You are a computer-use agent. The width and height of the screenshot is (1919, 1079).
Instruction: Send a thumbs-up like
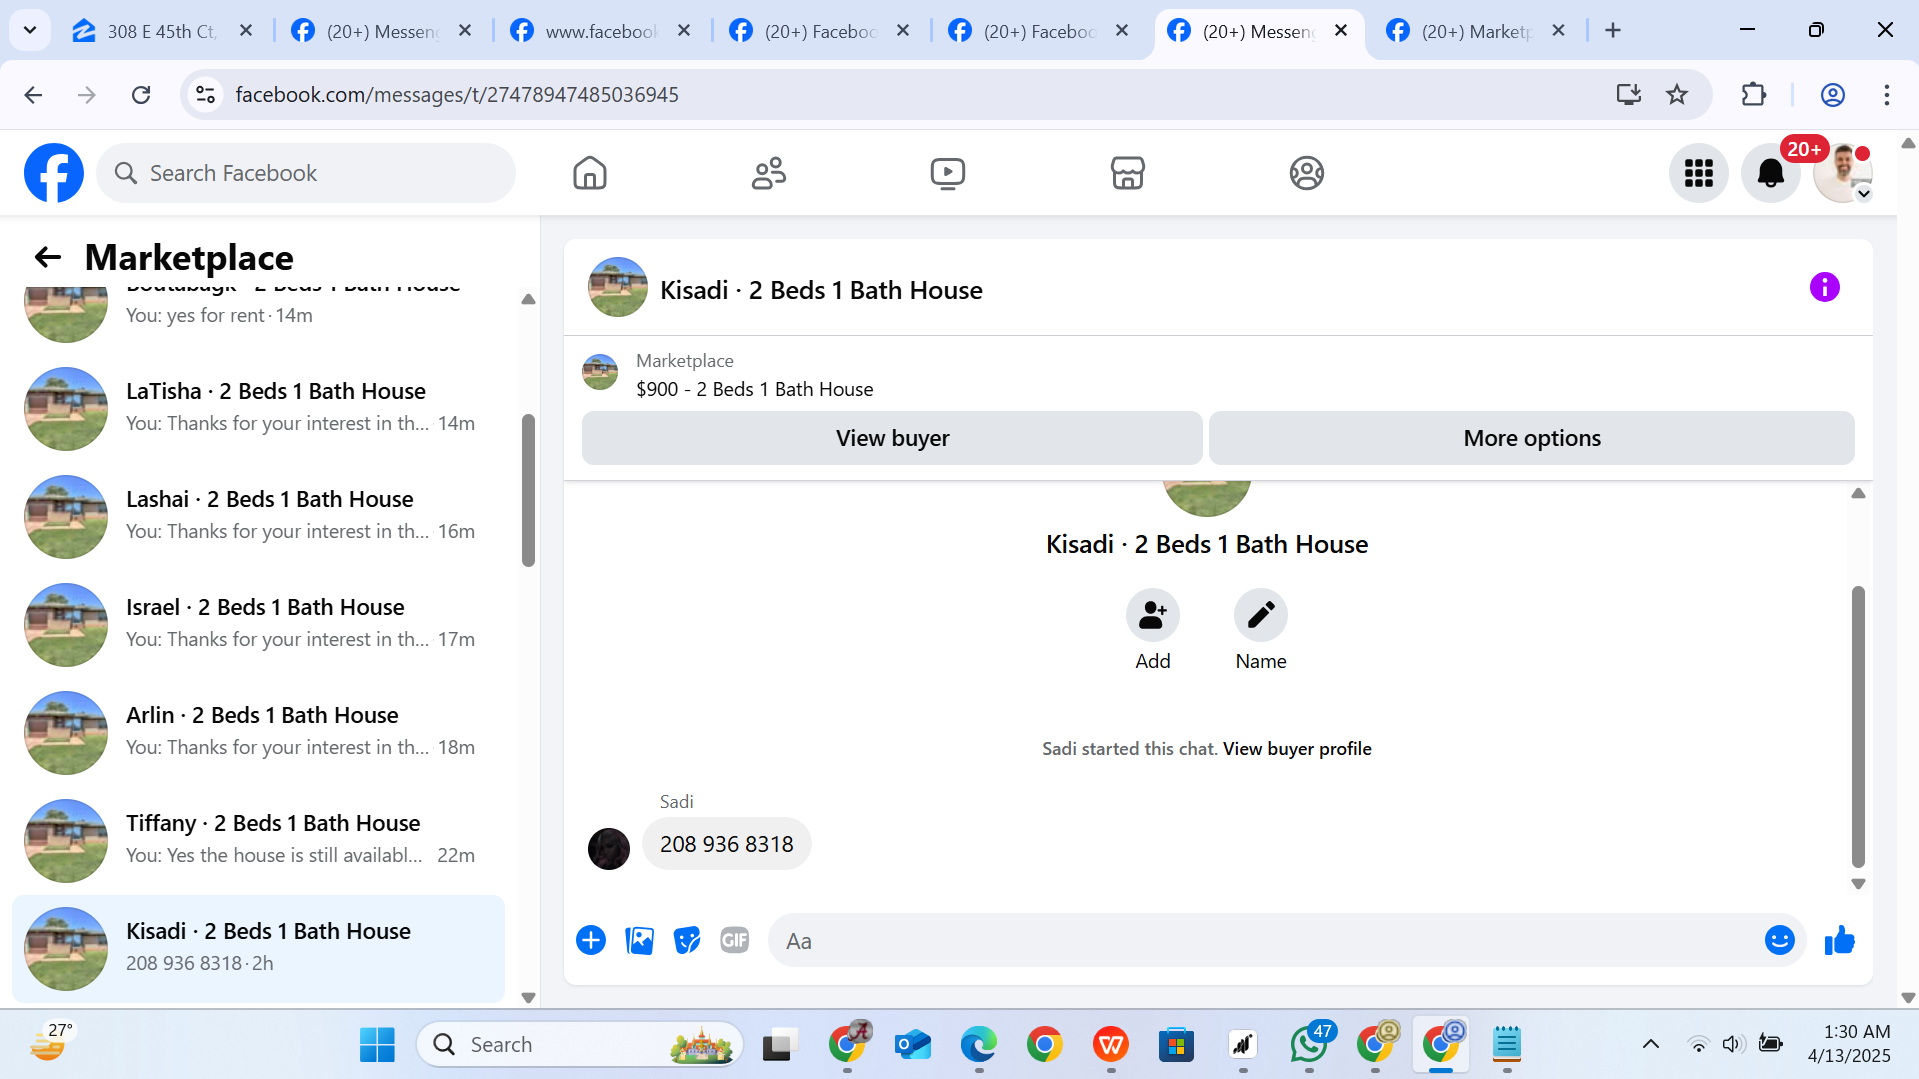click(1840, 941)
